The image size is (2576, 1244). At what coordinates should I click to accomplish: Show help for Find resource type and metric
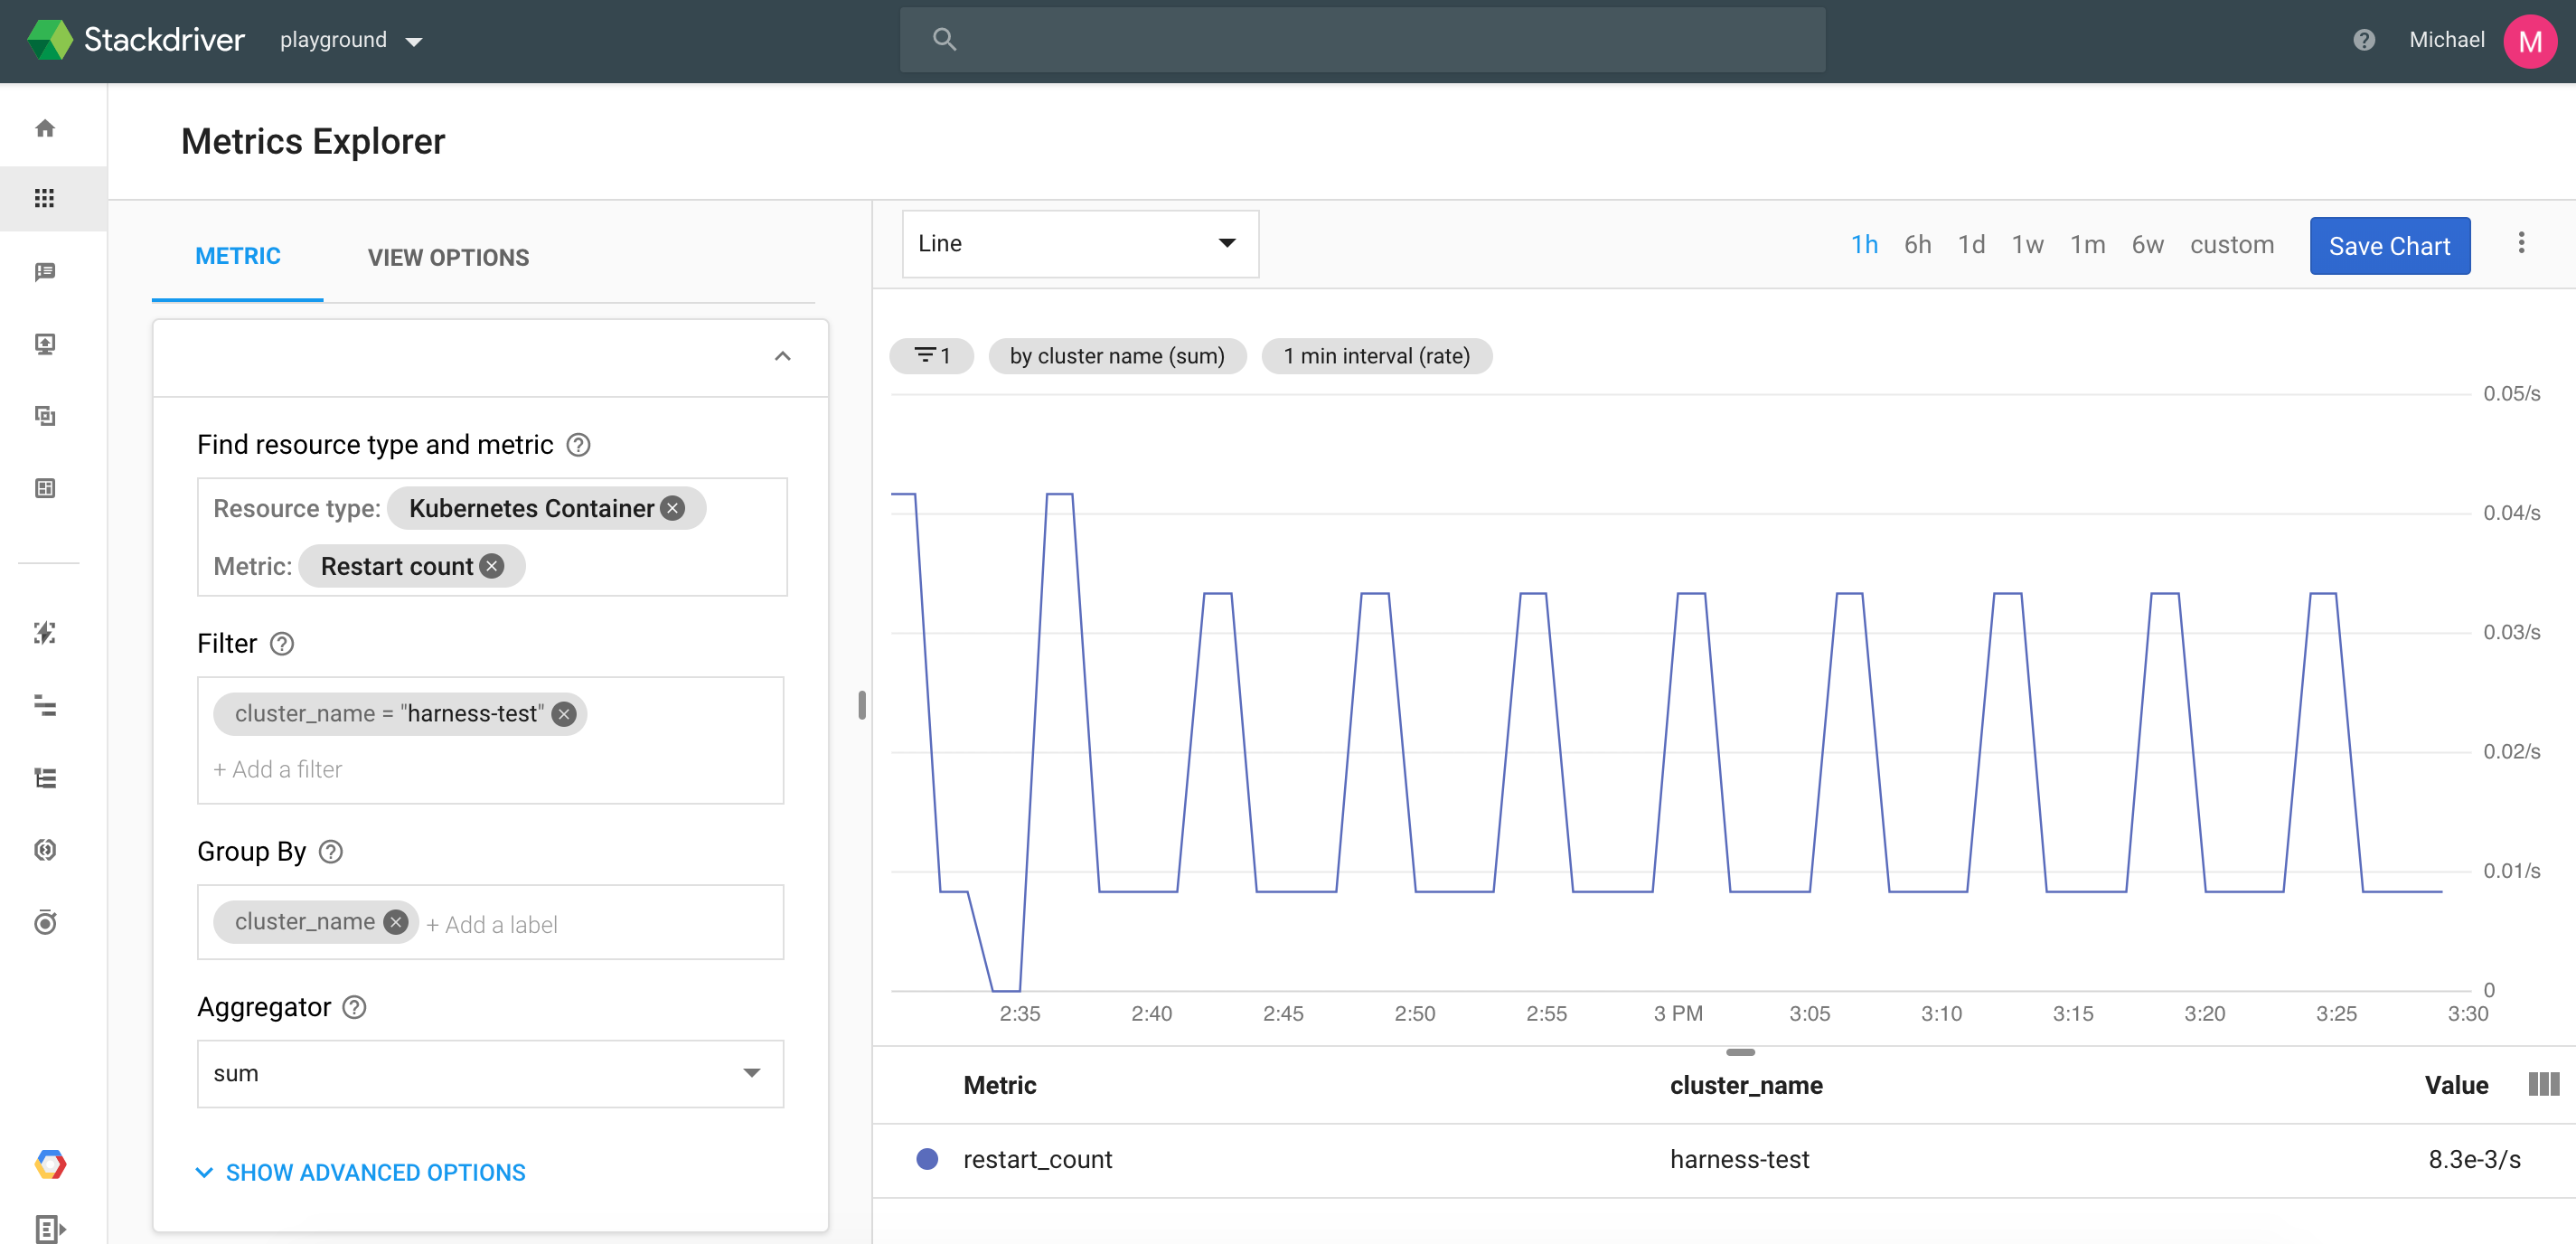point(578,445)
